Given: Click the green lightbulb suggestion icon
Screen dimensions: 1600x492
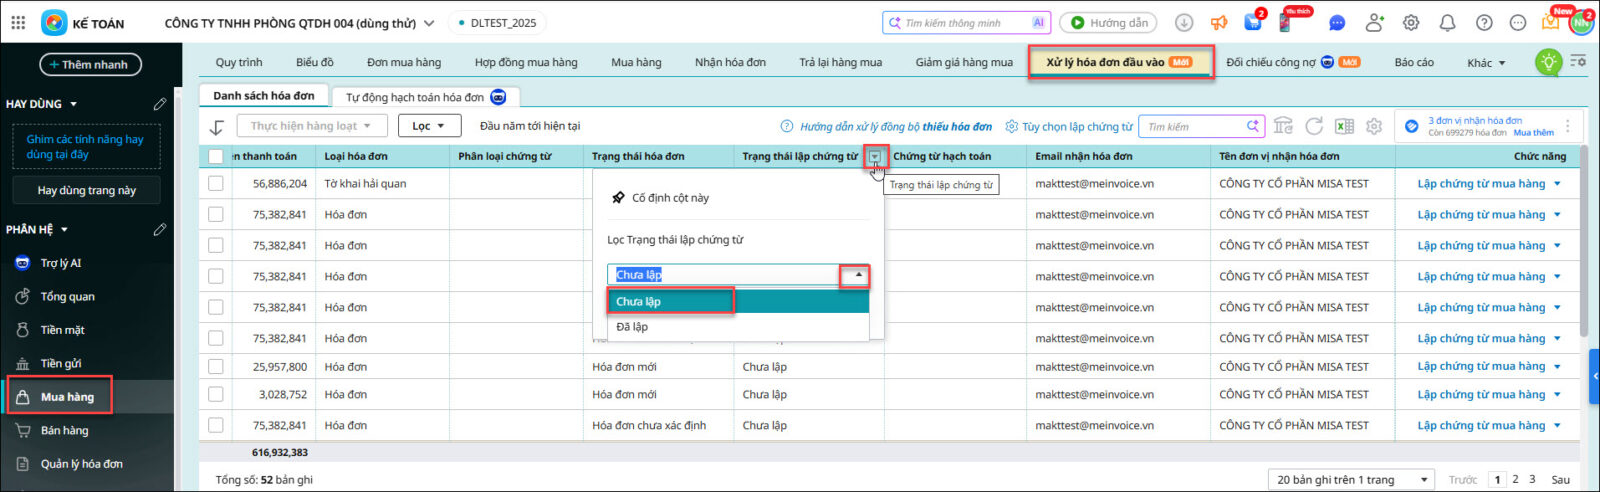Looking at the screenshot, I should (x=1548, y=62).
